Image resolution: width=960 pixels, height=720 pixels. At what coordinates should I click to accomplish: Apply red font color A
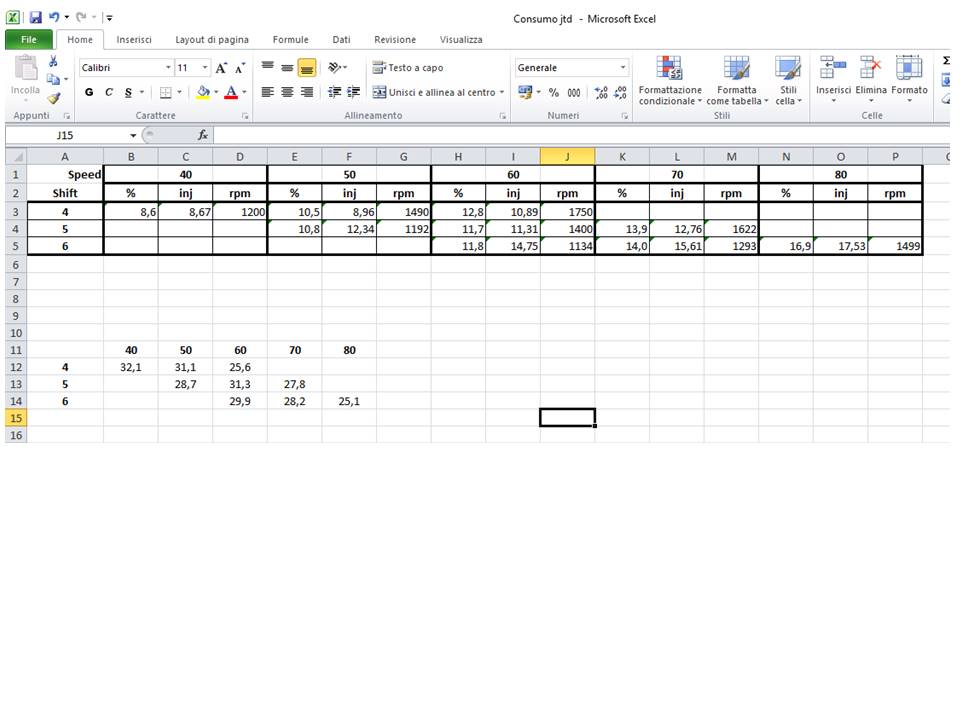pos(231,92)
